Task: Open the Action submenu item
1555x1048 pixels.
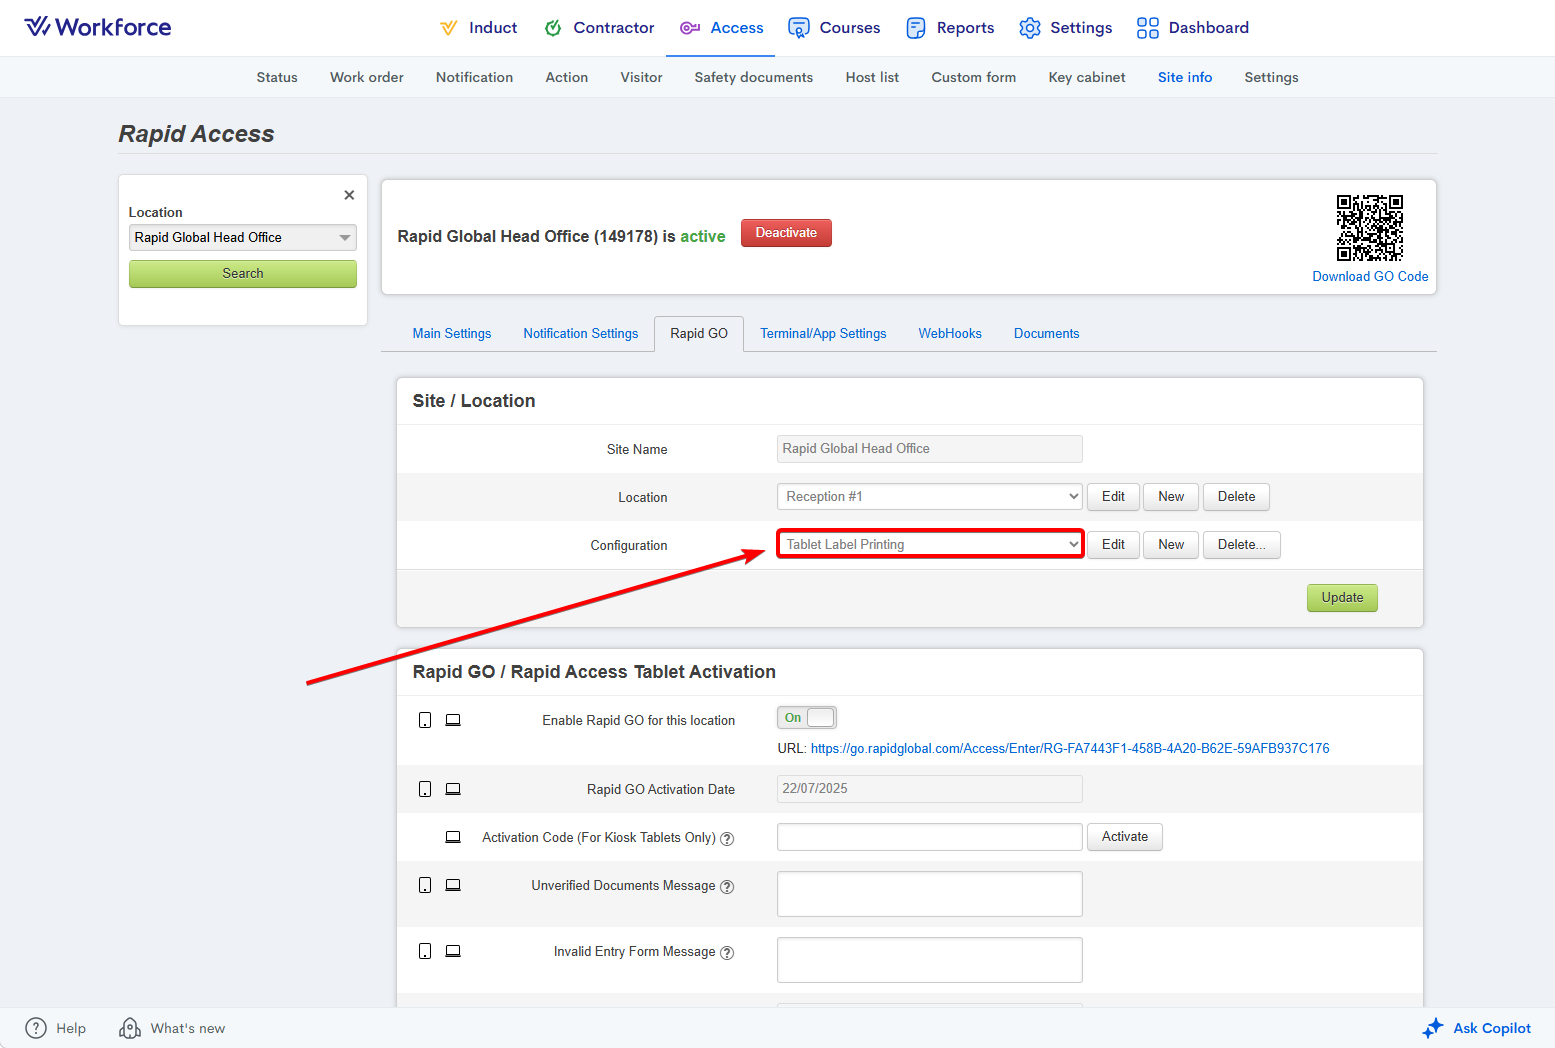Action: tap(567, 77)
